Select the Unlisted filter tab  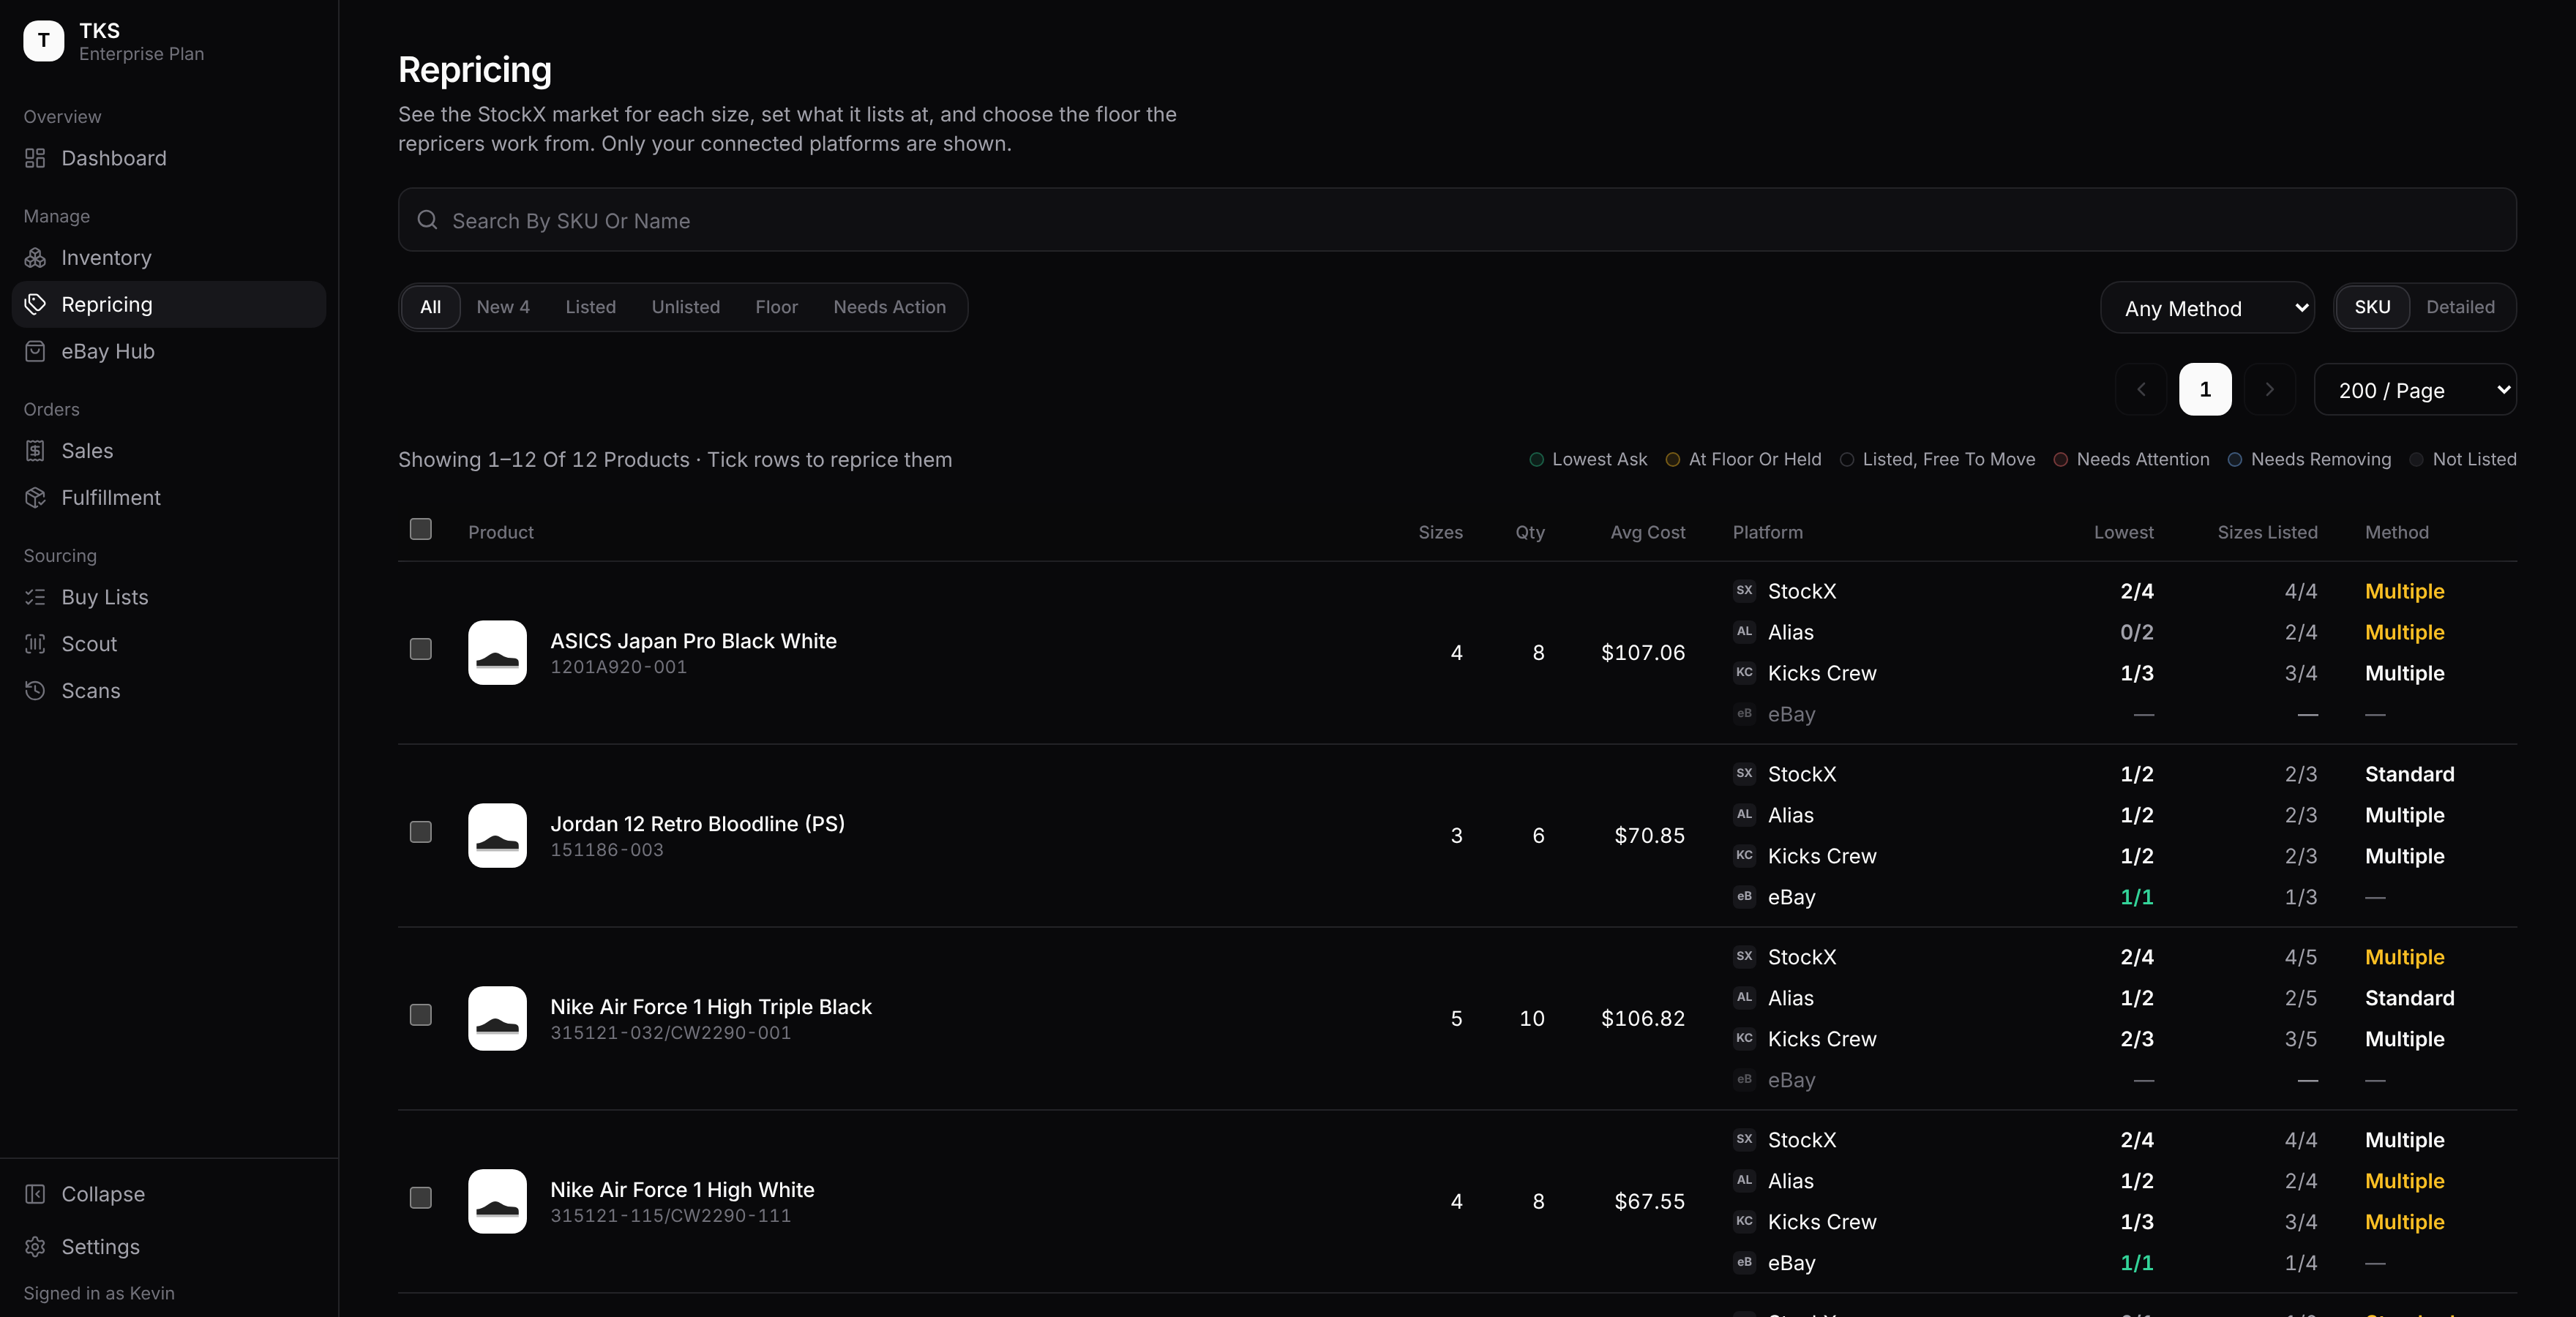(686, 307)
